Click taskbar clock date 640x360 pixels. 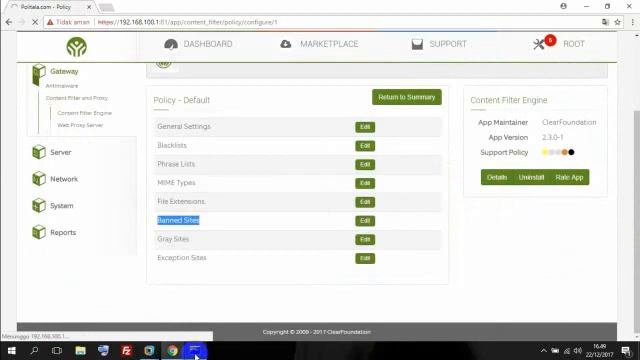coord(599,351)
